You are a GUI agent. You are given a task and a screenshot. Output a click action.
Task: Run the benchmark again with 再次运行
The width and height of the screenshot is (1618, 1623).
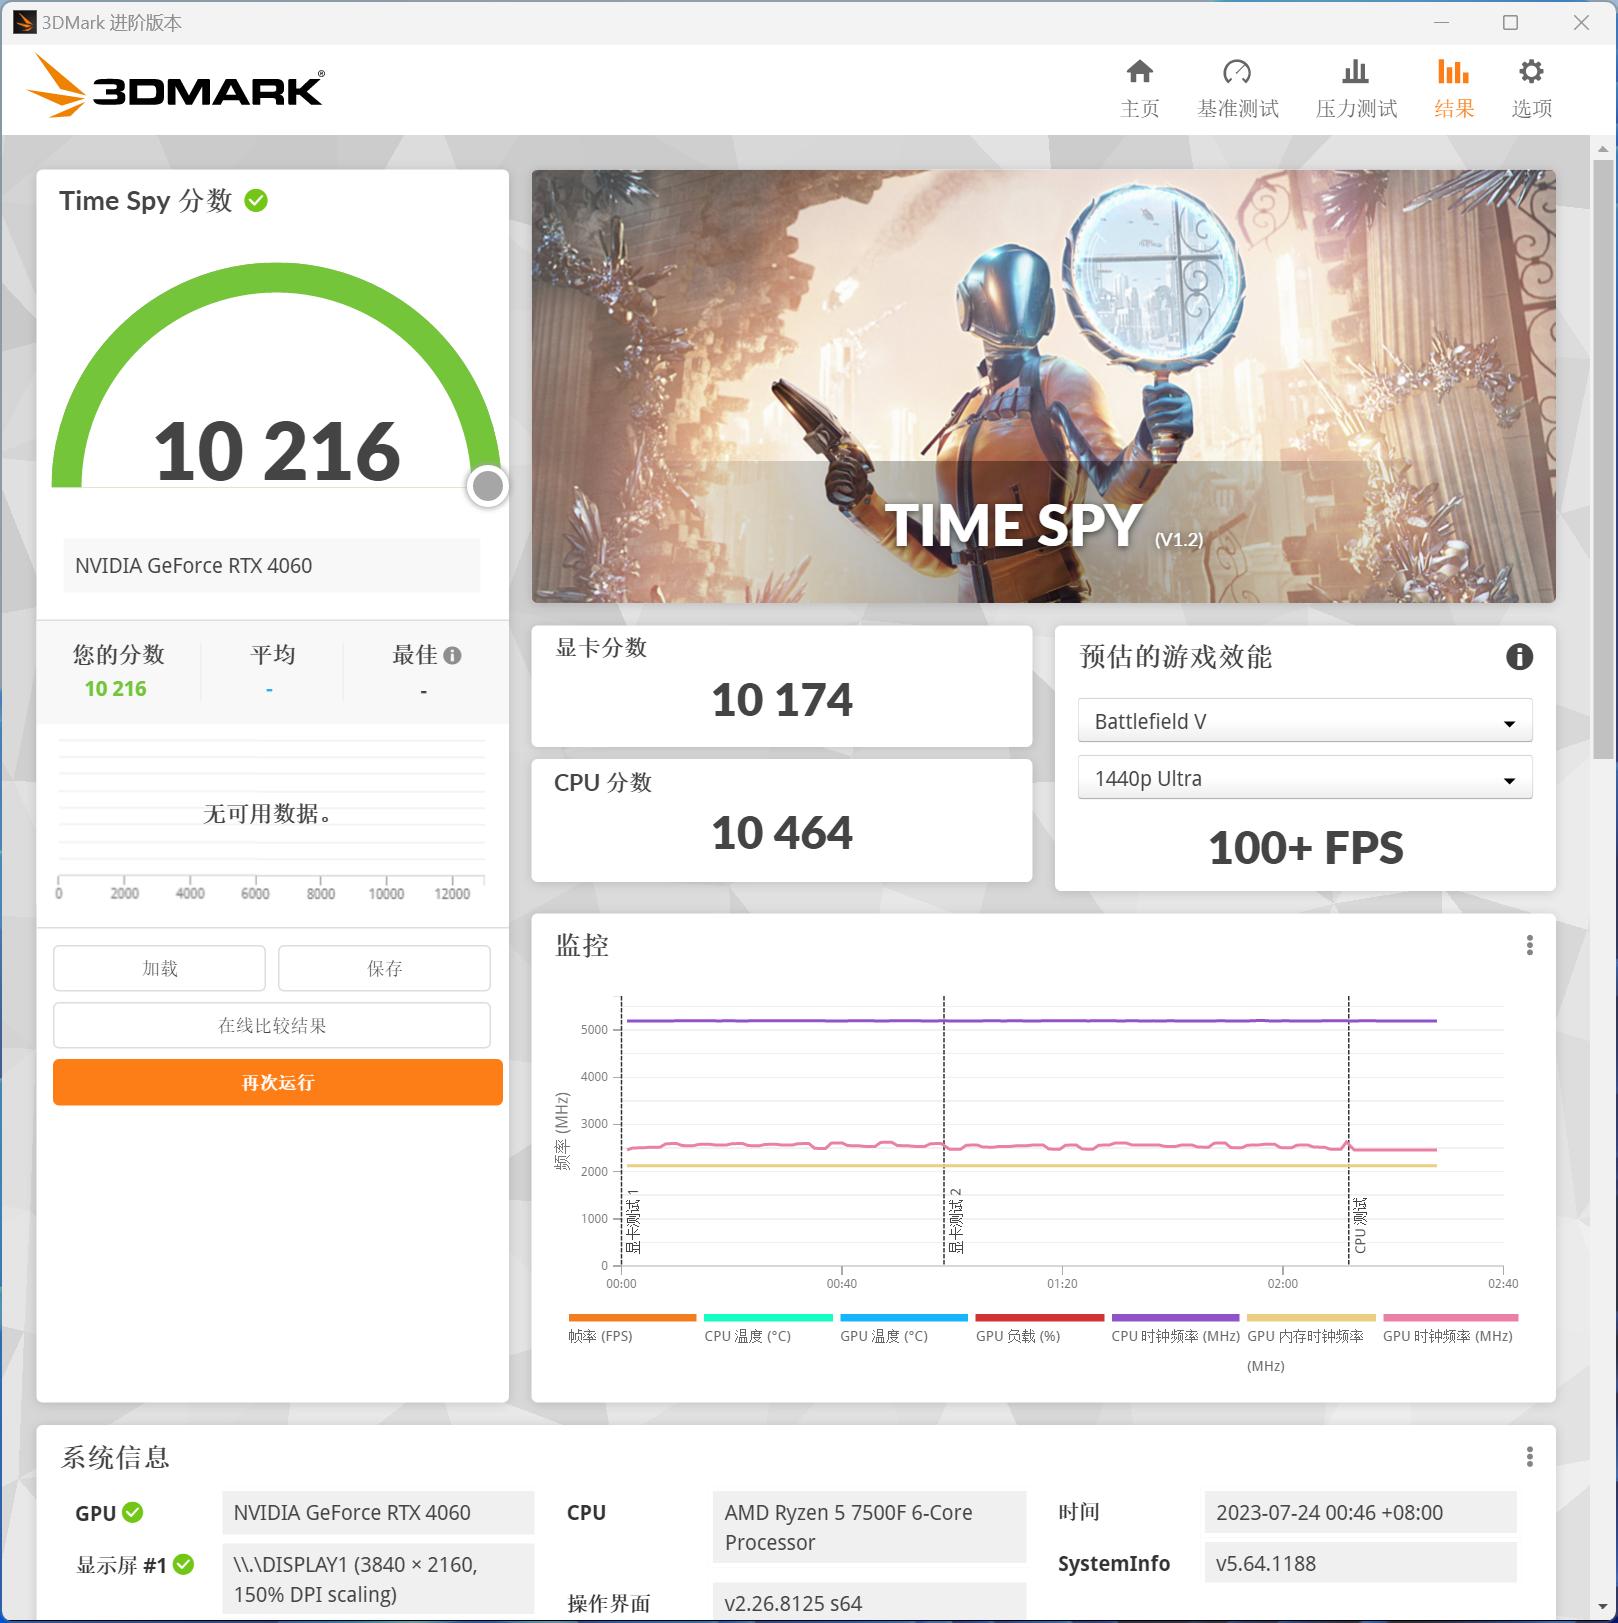(x=278, y=1082)
